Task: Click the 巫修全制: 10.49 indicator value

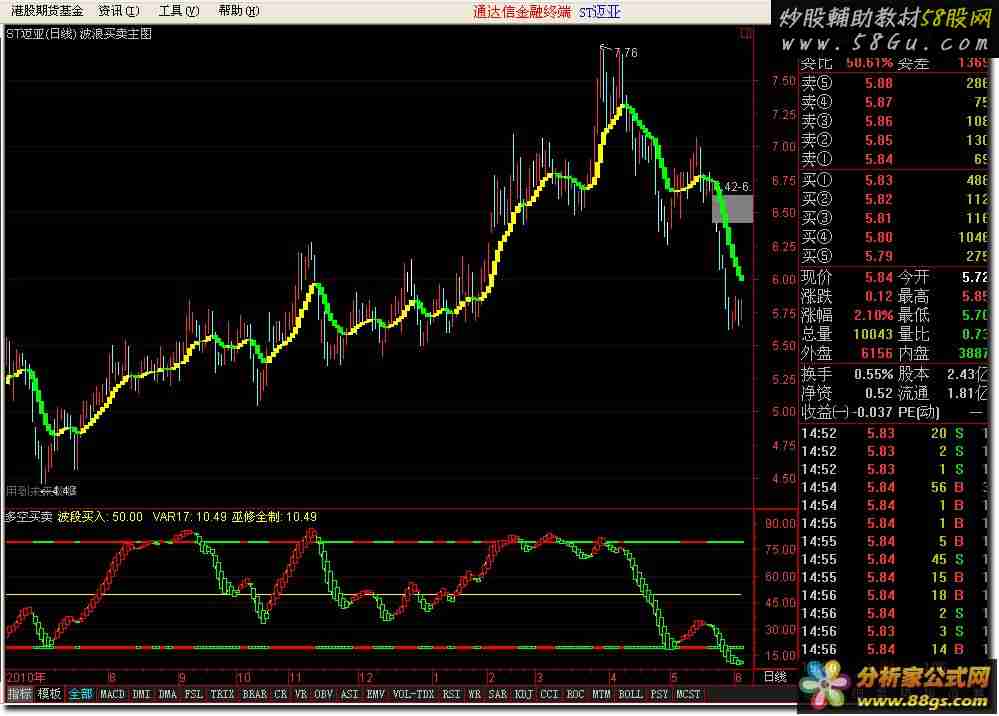Action: 274,517
